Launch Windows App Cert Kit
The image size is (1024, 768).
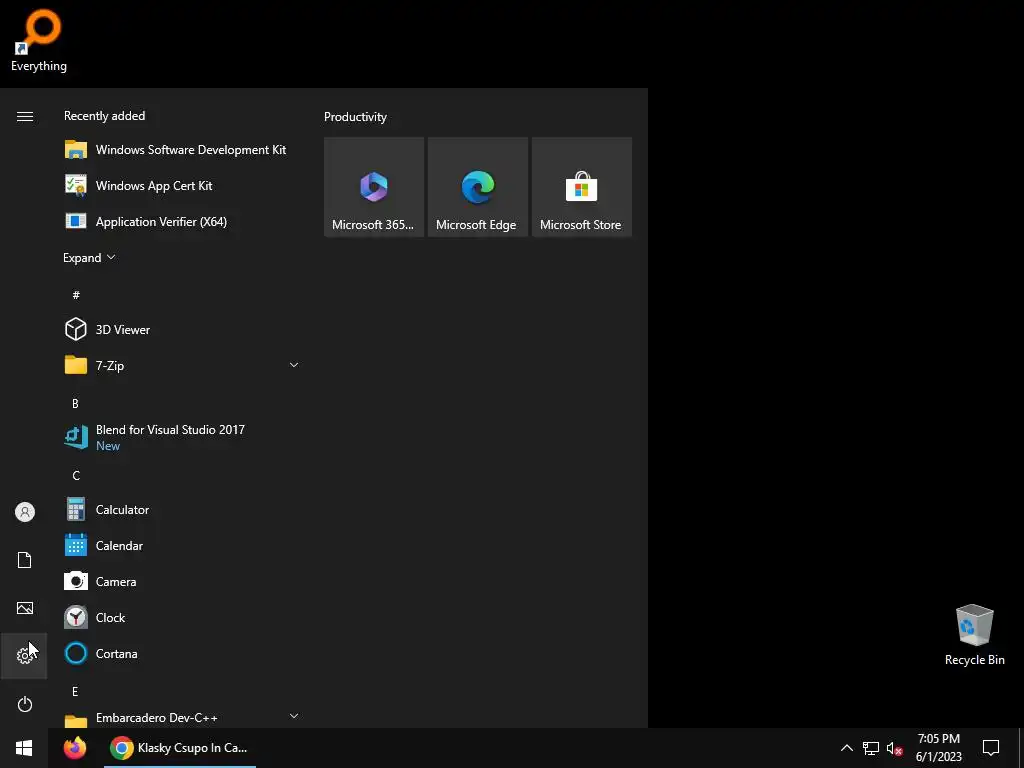182,185
